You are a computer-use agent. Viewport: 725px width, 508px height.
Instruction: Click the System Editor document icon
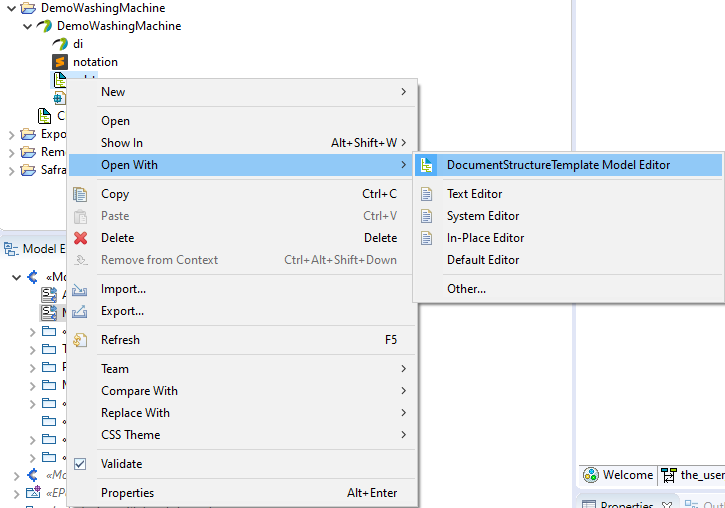click(x=426, y=216)
